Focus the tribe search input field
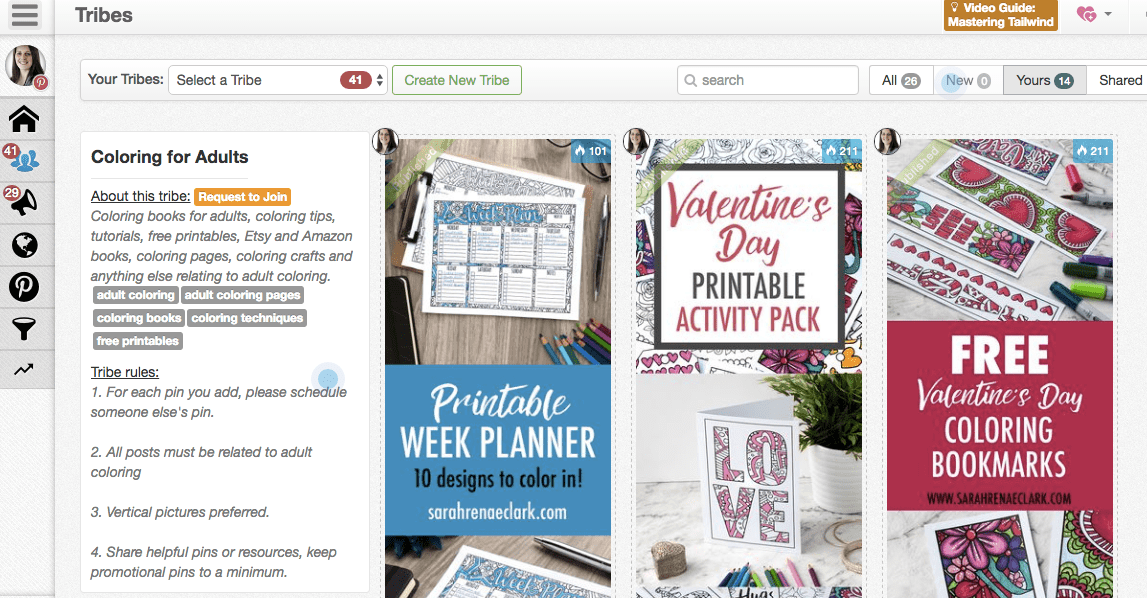Image resolution: width=1147 pixels, height=598 pixels. [768, 81]
